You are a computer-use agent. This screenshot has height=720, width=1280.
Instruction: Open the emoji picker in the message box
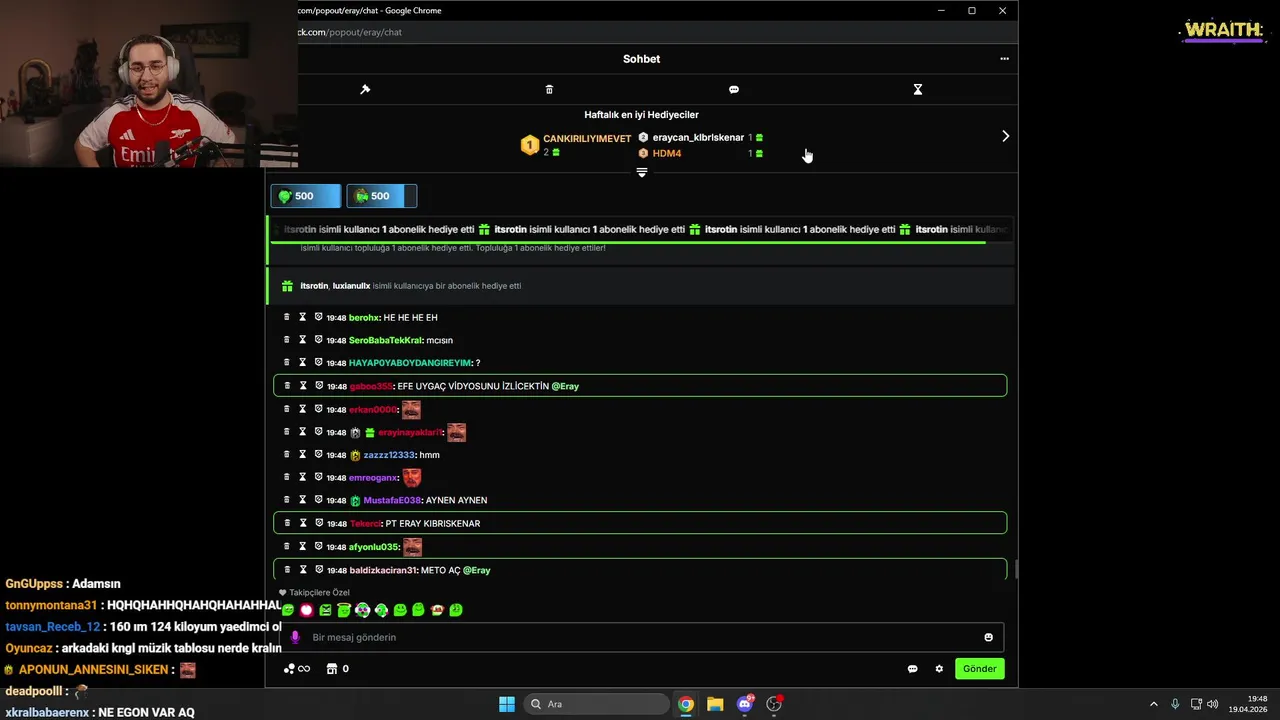point(989,637)
